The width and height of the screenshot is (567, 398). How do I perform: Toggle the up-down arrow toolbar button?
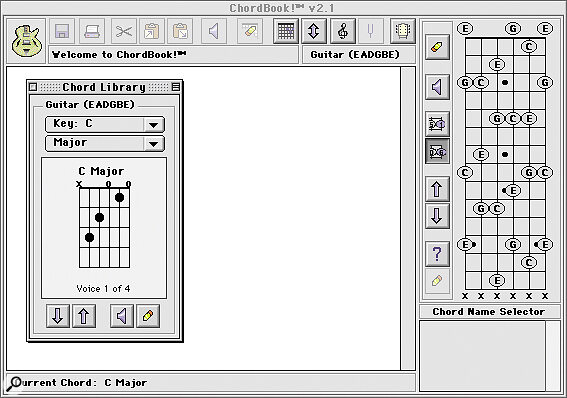click(x=314, y=31)
